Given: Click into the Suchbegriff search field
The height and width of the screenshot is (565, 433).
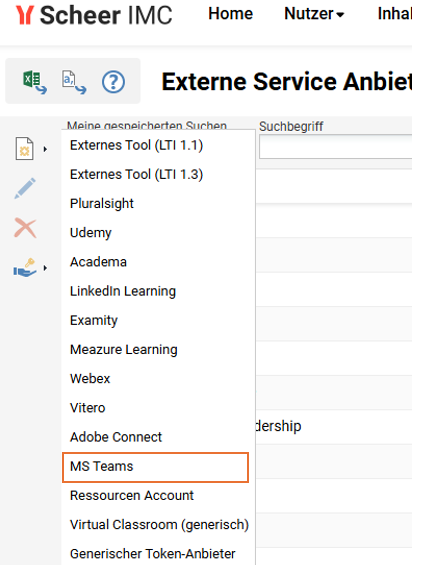Looking at the screenshot, I should (335, 147).
